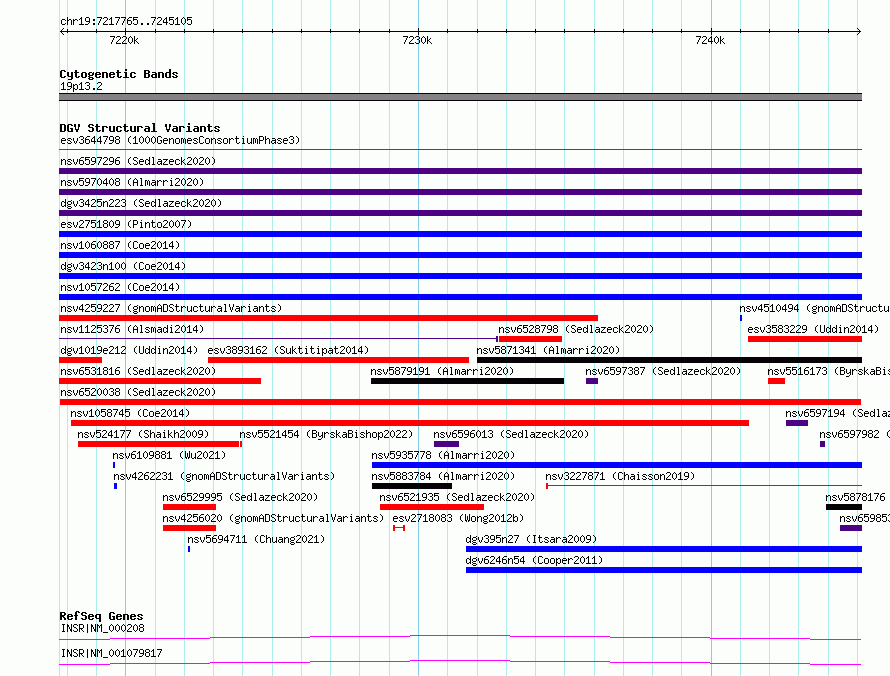Viewport: 890px width, 676px height.
Task: Click the nsv5694711 (Chuang2021) blue marker
Action: pyautogui.click(x=189, y=549)
